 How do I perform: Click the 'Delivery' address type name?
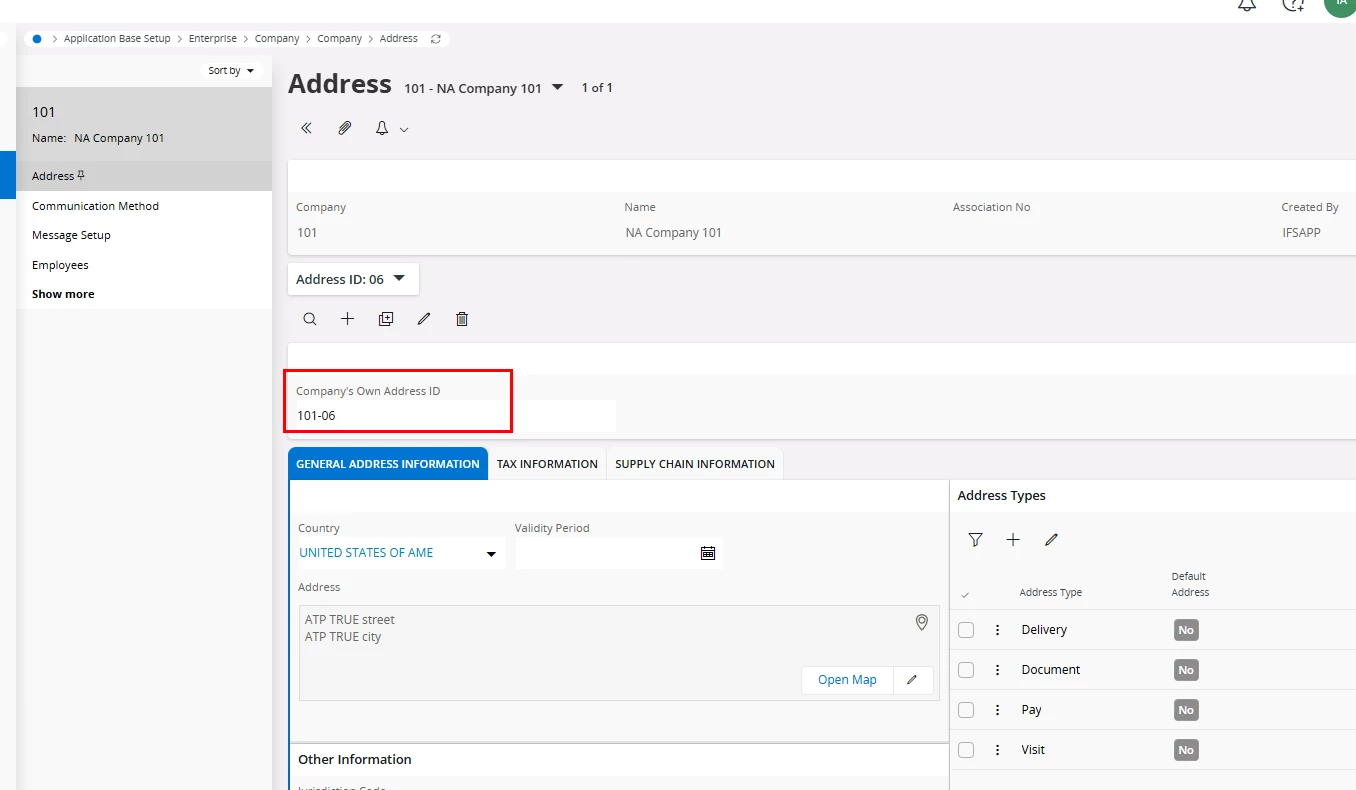[1044, 630]
